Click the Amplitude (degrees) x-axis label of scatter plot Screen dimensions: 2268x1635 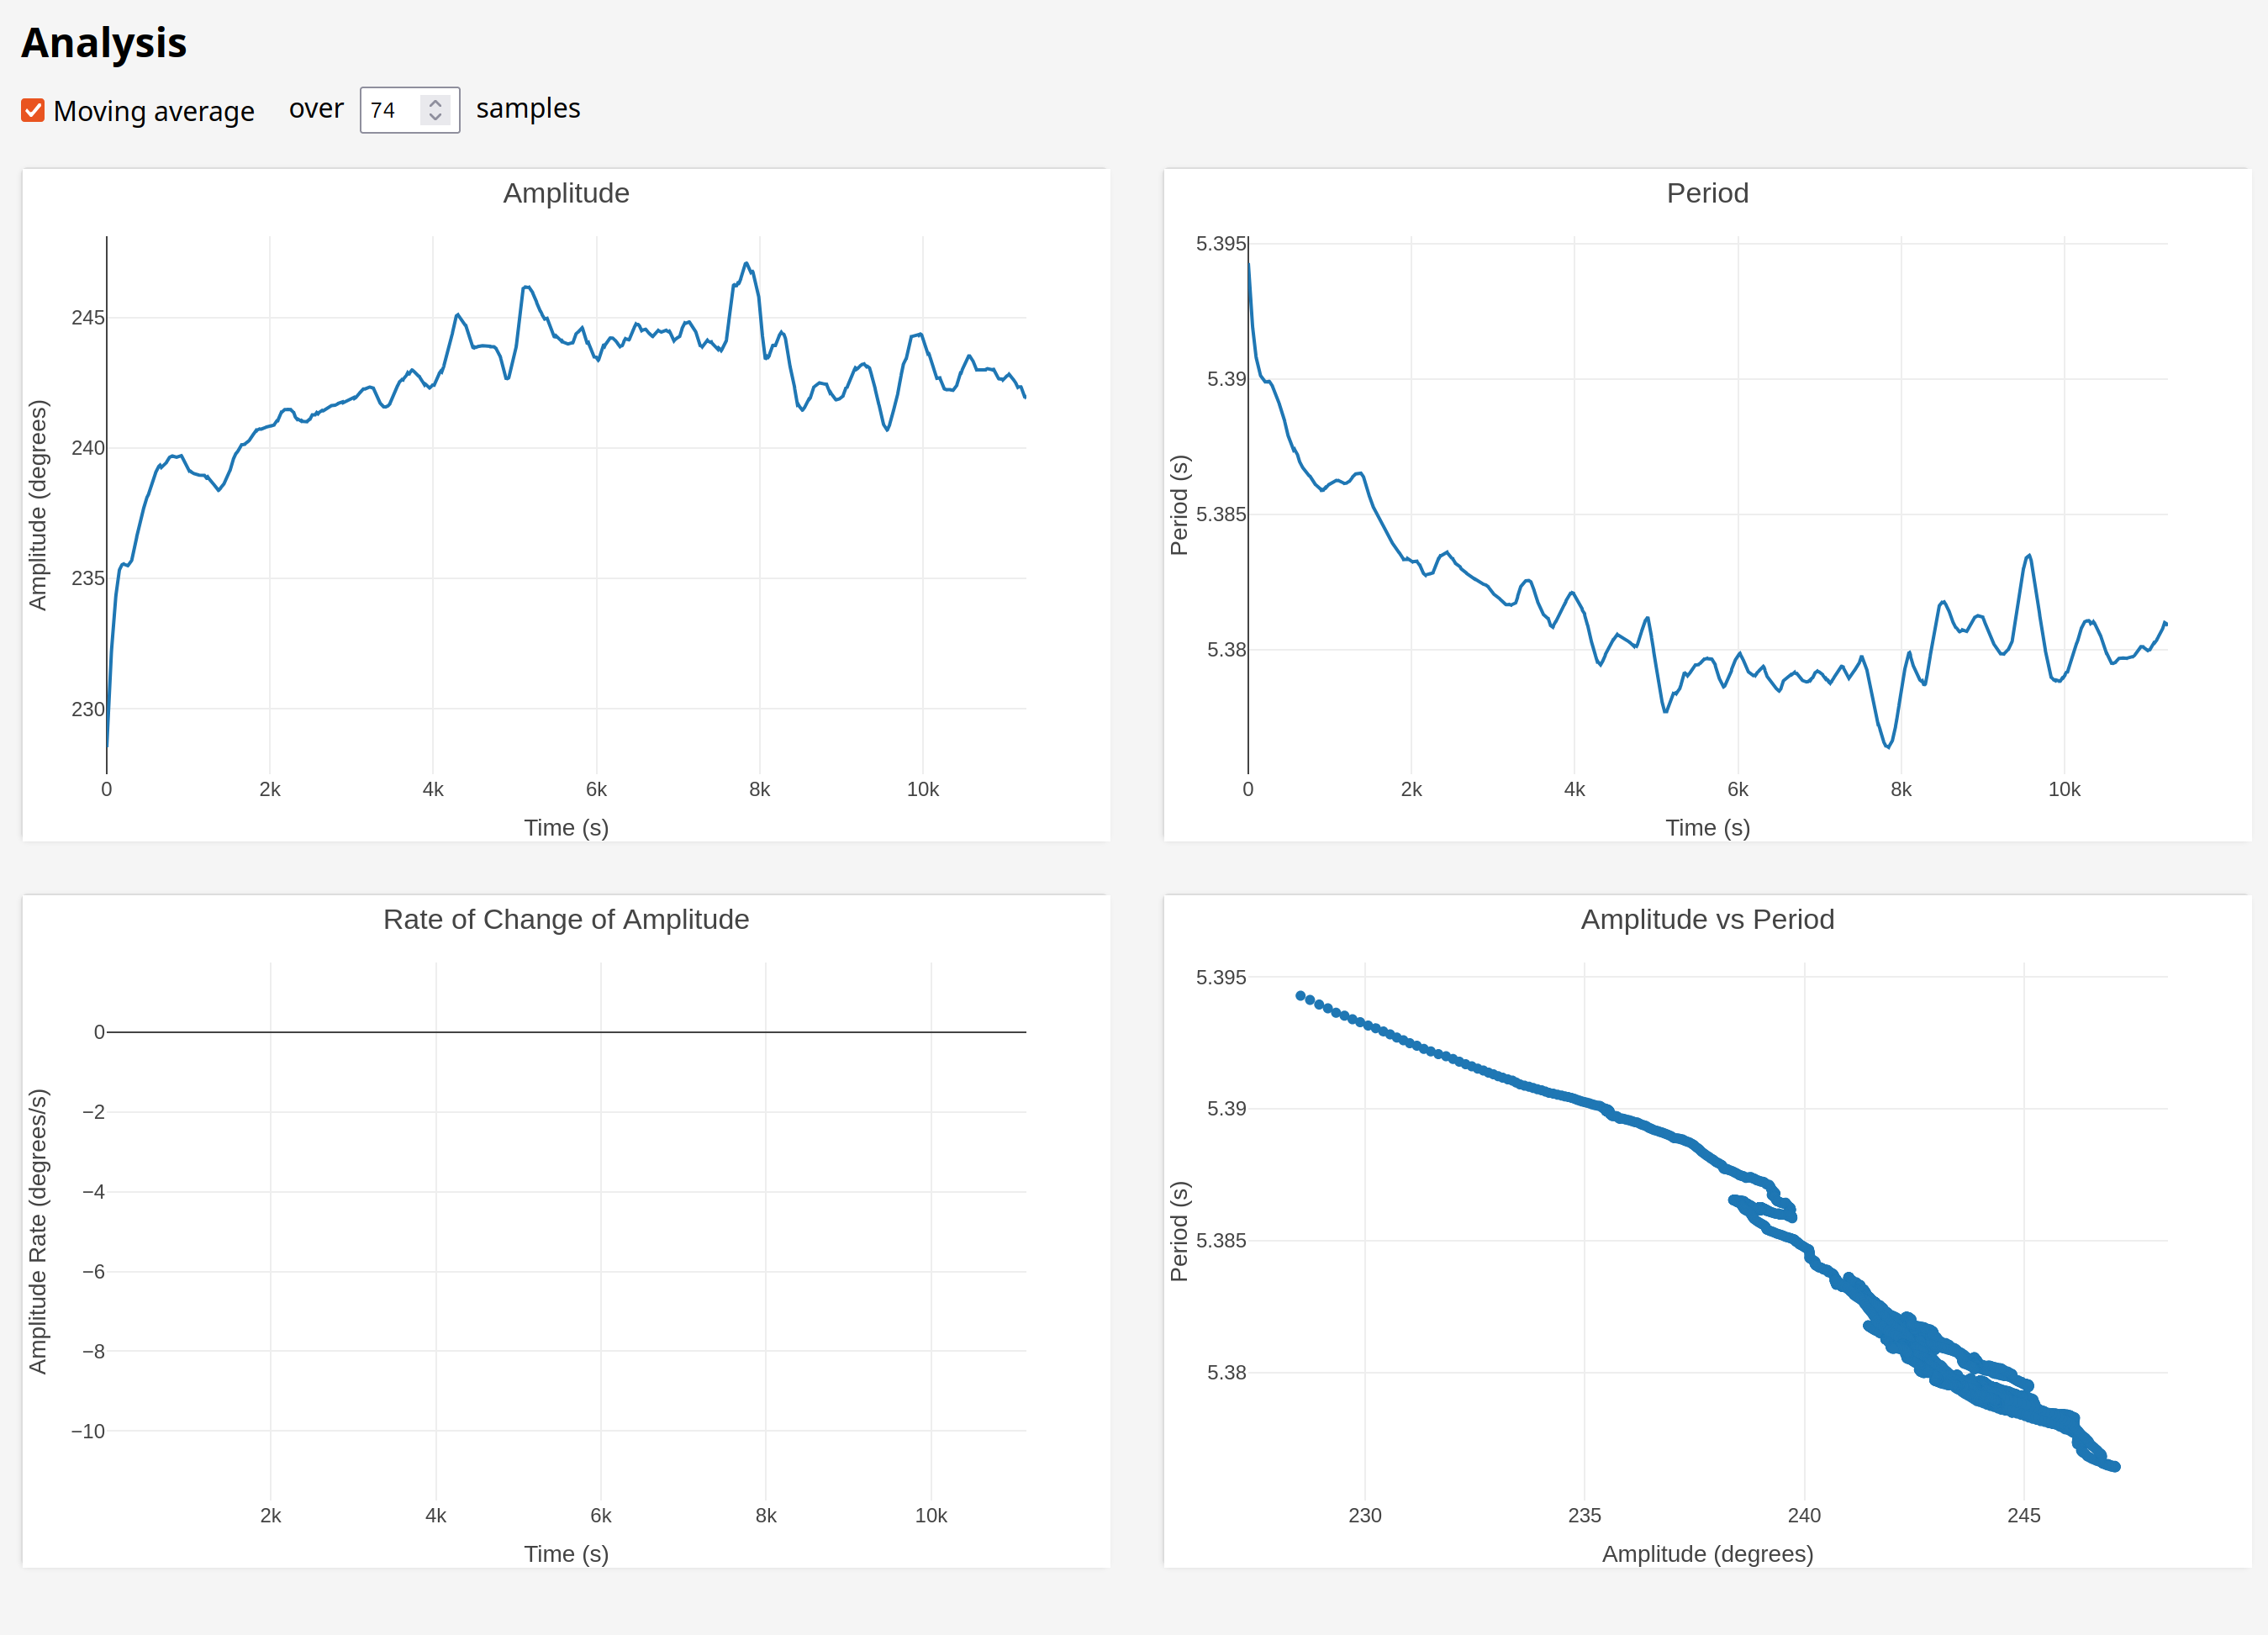1707,1553
